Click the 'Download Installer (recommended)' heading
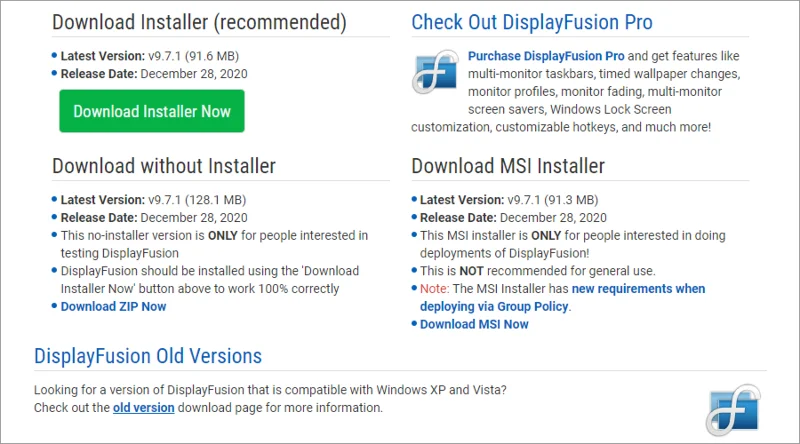Screen dimensions: 800x444 (199, 22)
